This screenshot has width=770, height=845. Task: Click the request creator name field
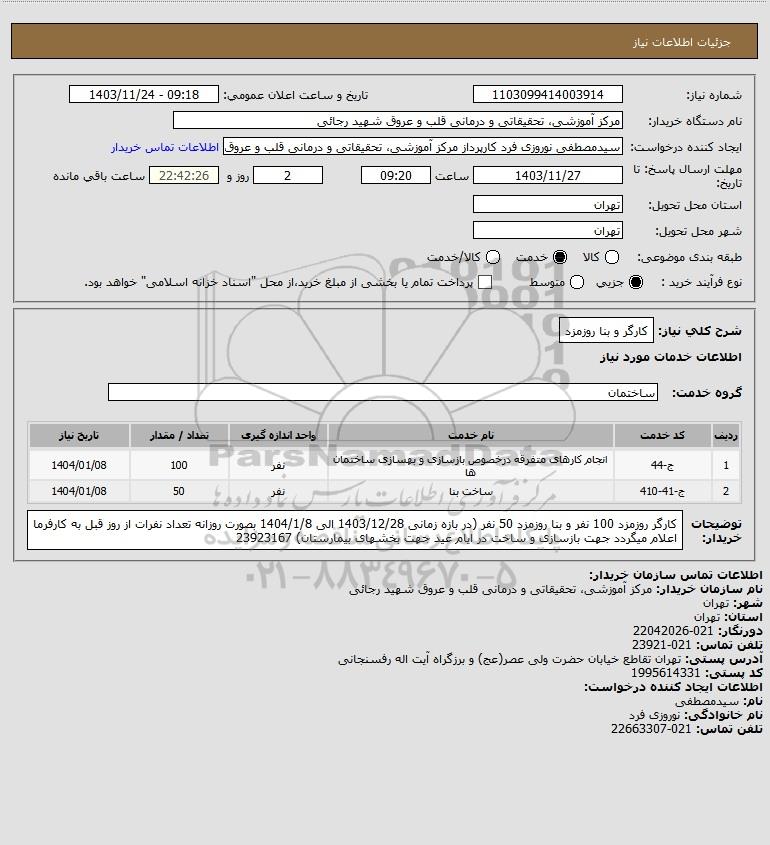[423, 147]
